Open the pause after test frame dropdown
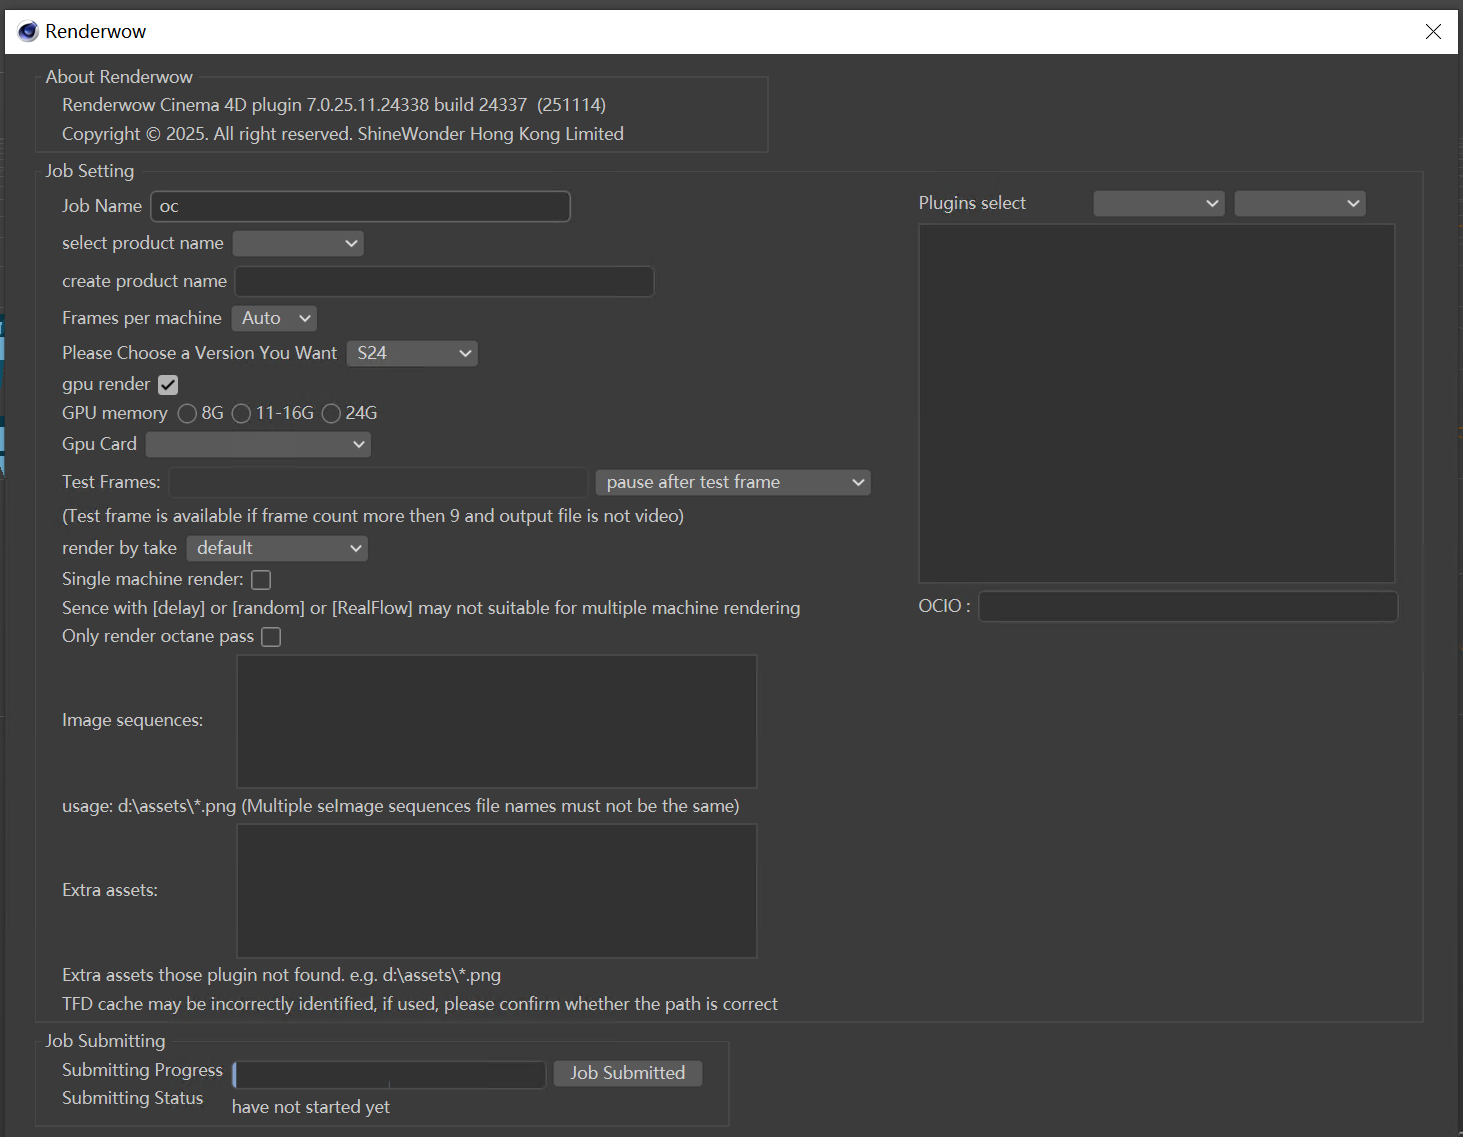The image size is (1463, 1137). point(733,482)
